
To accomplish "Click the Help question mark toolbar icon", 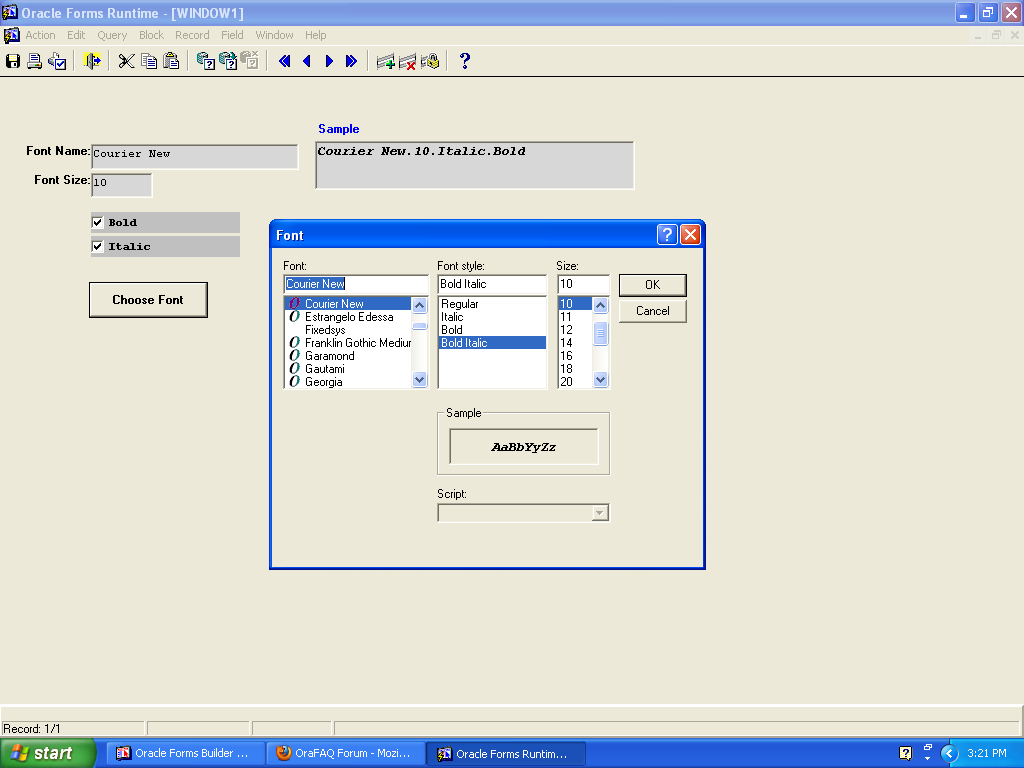I will click(464, 61).
